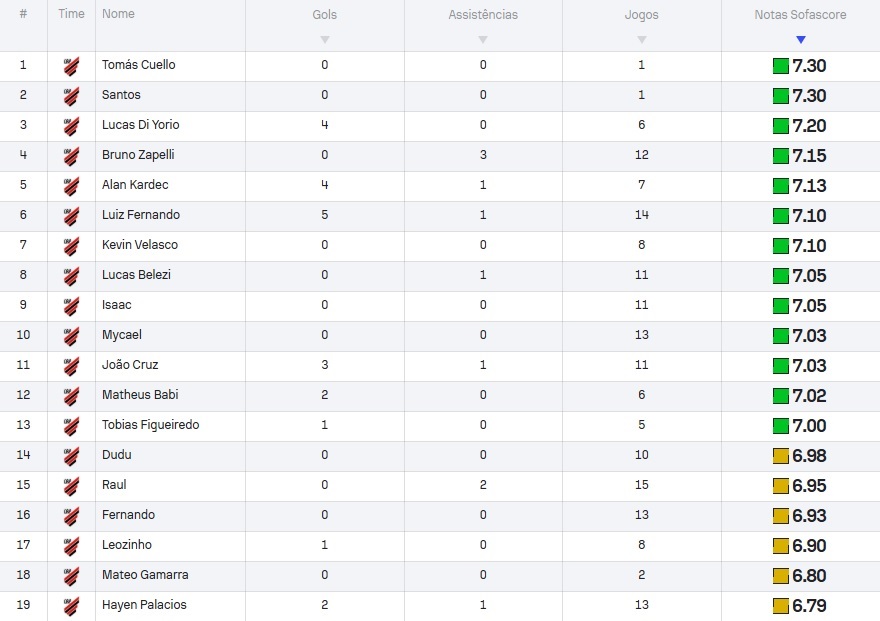880x621 pixels.
Task: Click the Nome column header
Action: point(118,14)
